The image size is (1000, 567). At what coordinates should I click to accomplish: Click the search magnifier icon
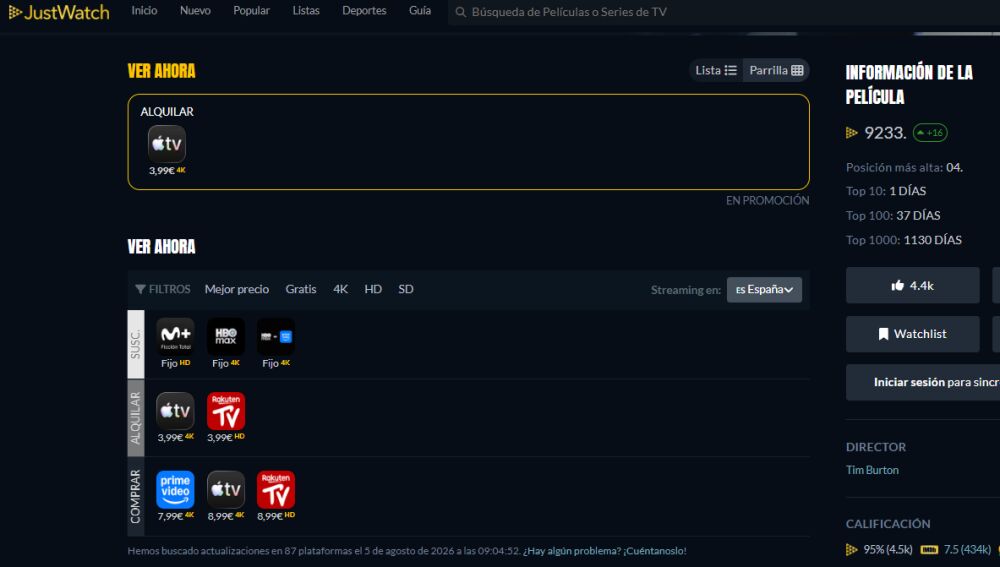460,12
